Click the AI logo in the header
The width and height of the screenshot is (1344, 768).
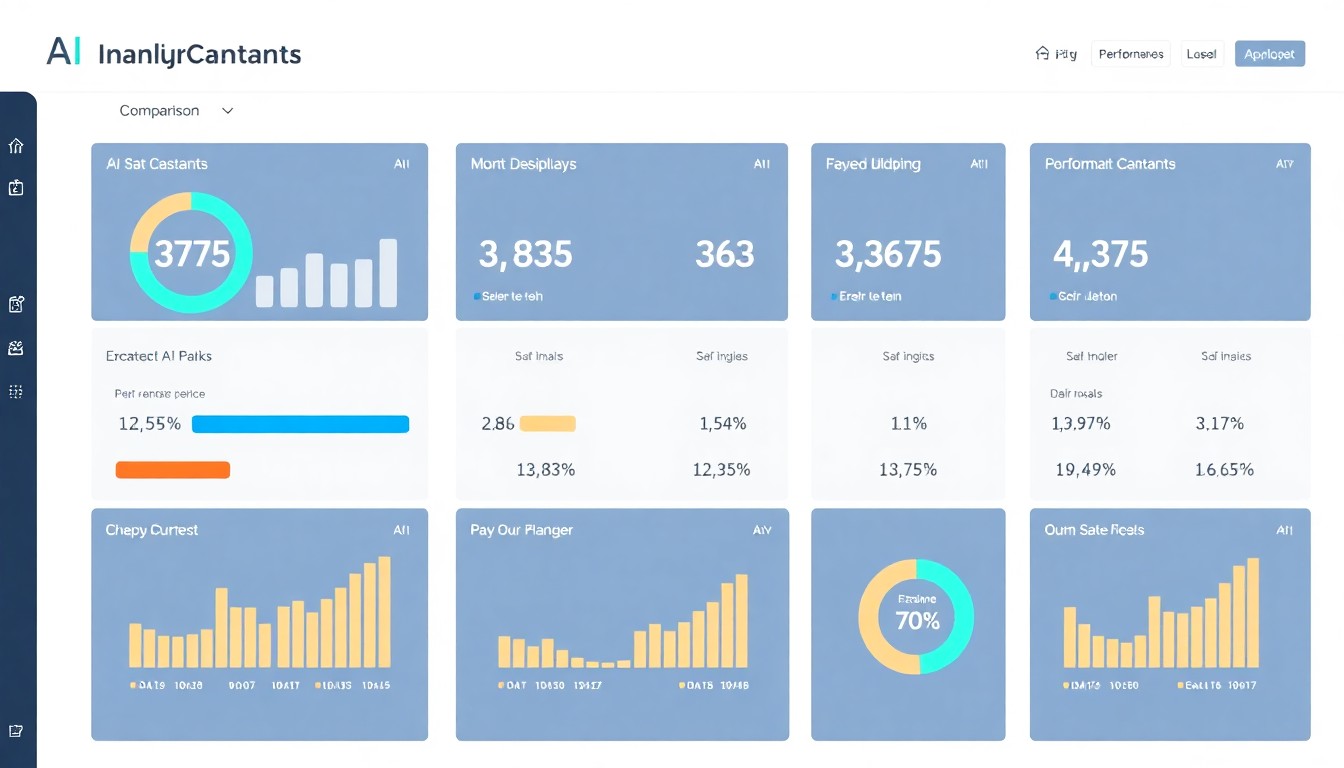63,52
